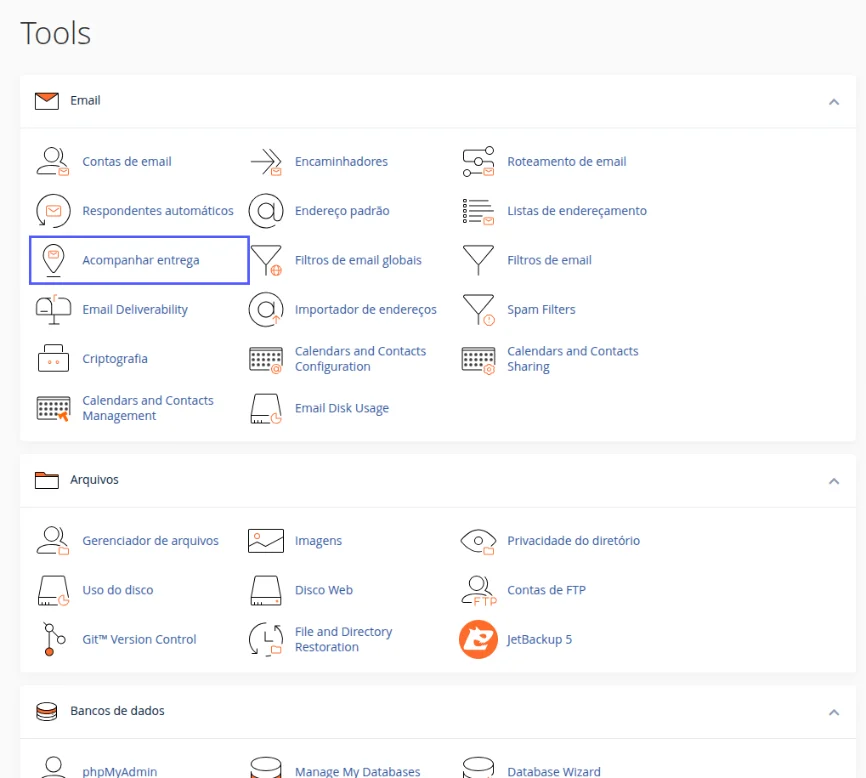Open the Contas de email link
The image size is (866, 778).
pyautogui.click(x=127, y=162)
